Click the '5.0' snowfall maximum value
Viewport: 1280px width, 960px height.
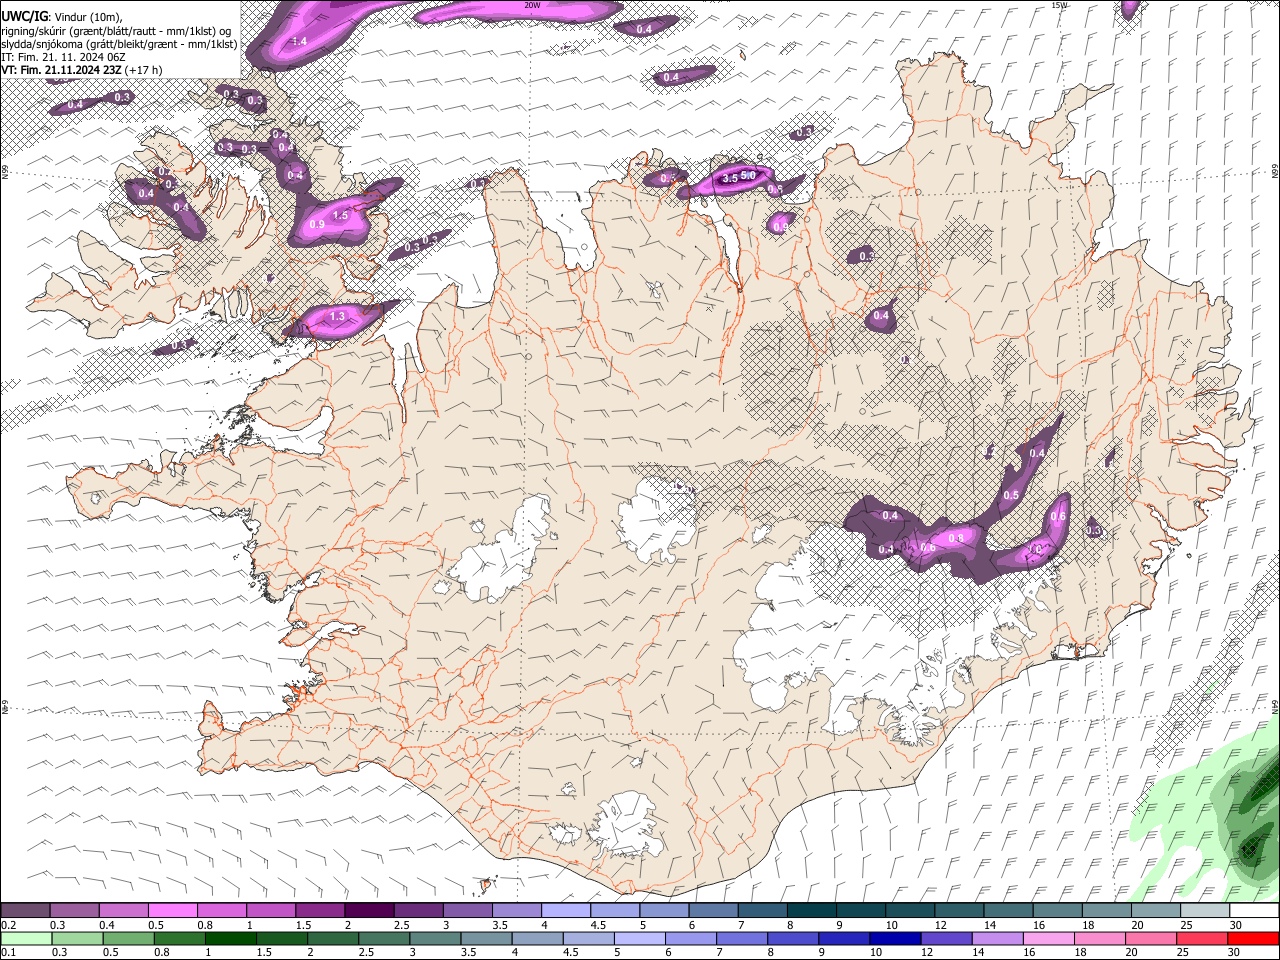point(747,175)
